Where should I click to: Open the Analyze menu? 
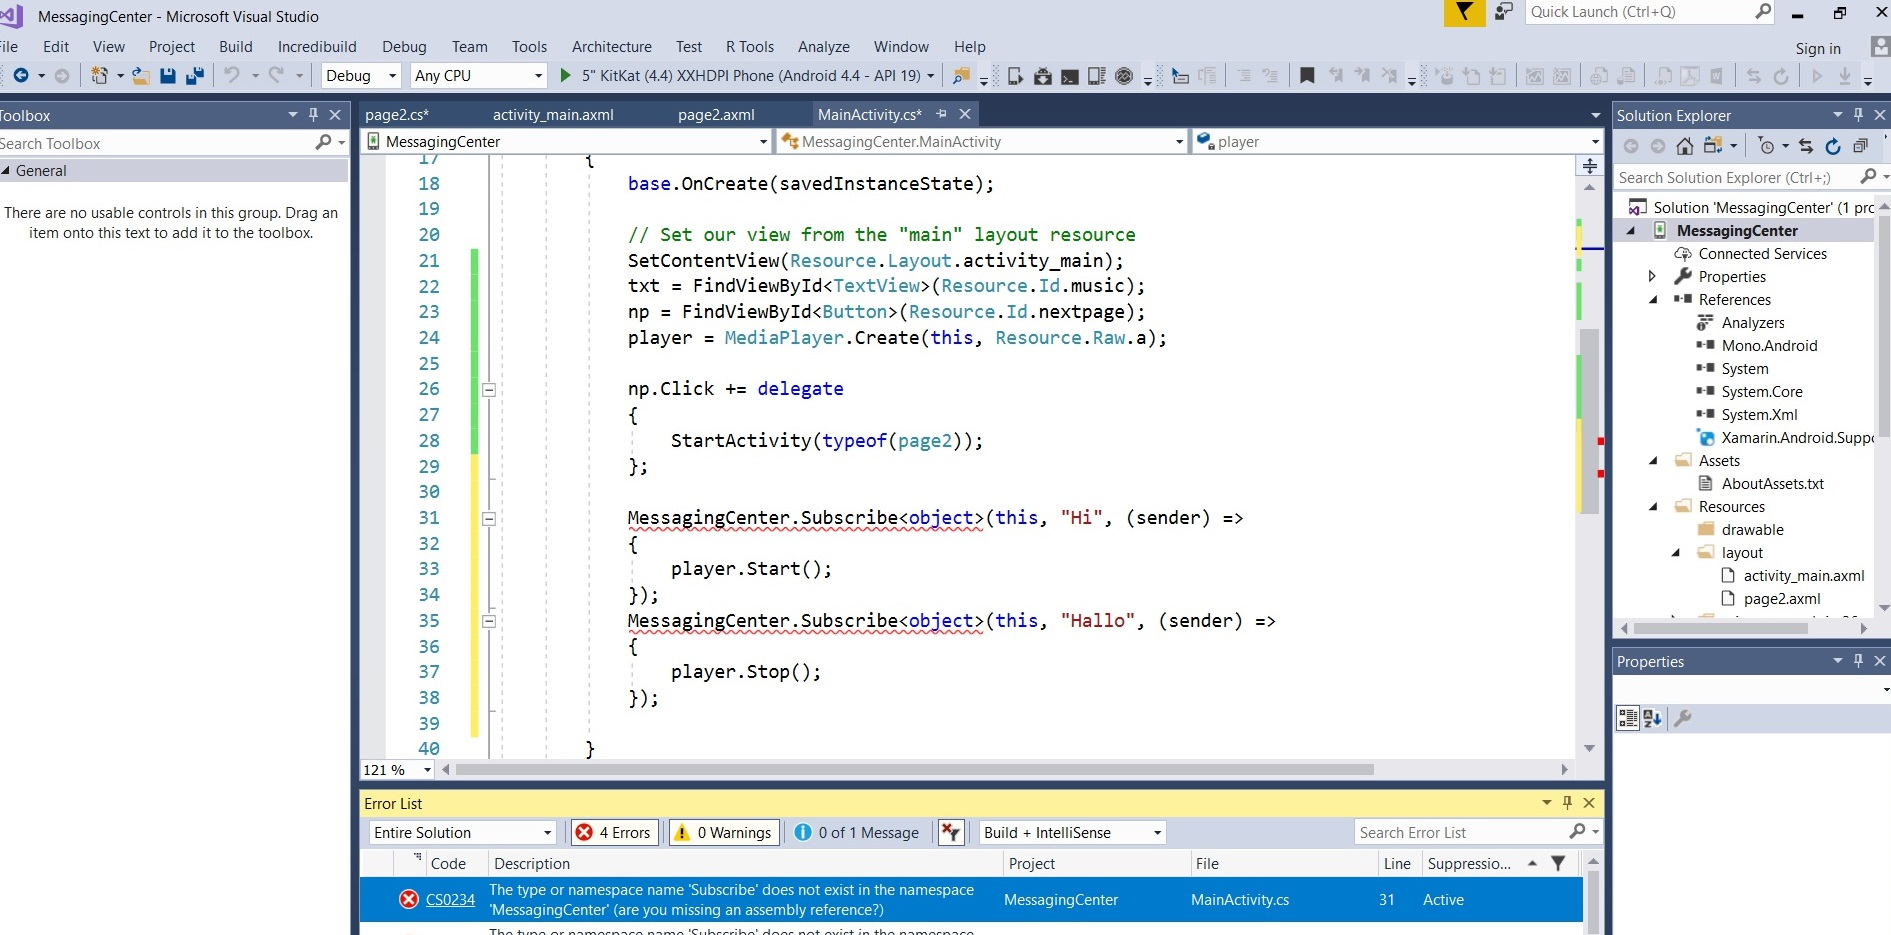click(x=824, y=46)
